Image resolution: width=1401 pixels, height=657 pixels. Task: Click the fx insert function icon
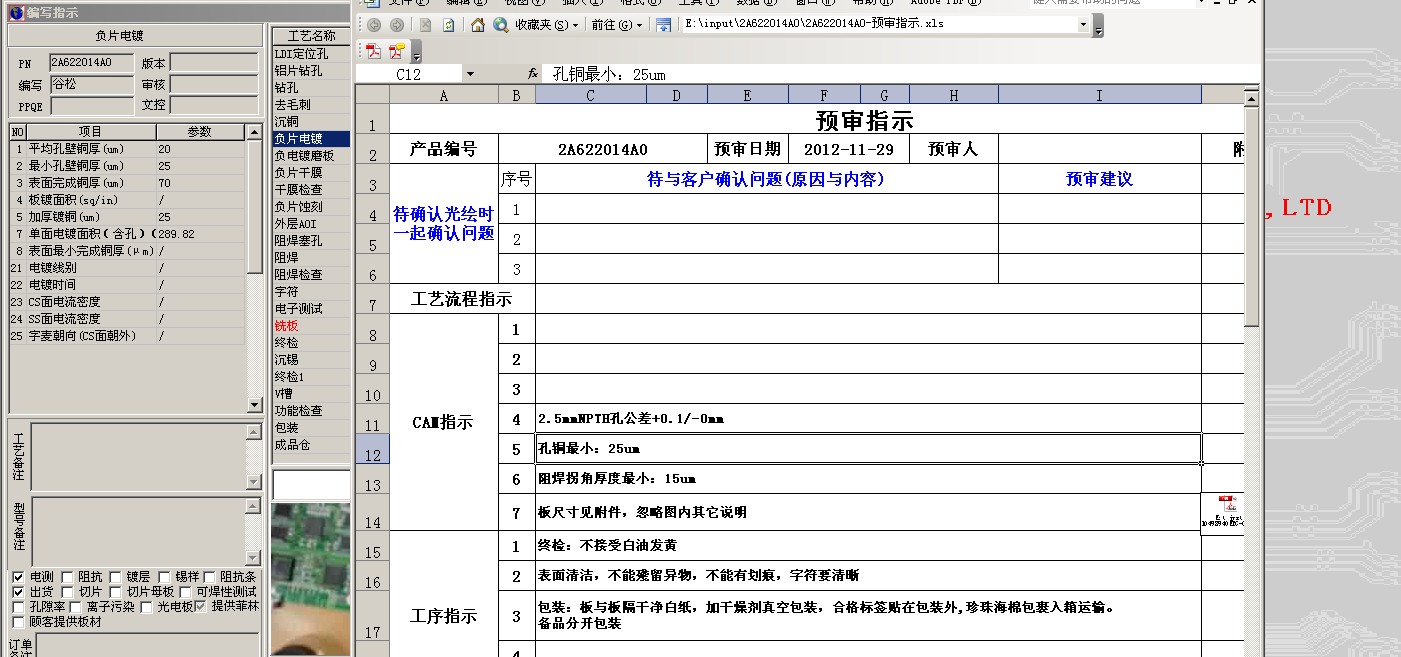click(533, 74)
